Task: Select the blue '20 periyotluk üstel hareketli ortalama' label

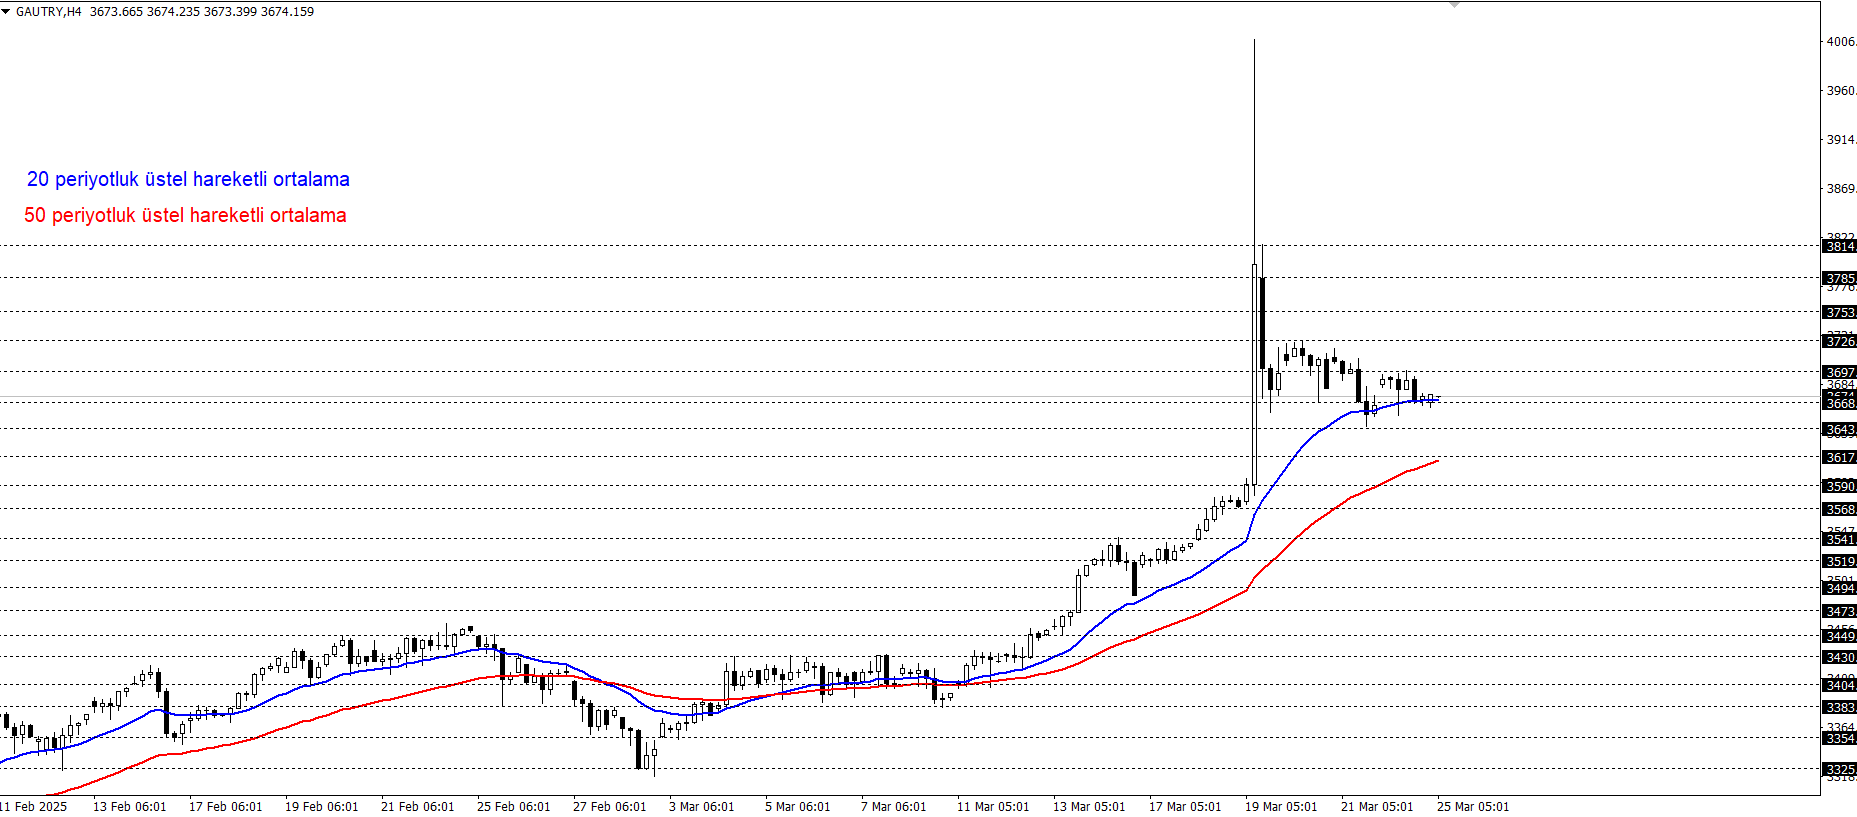Action: coord(188,179)
